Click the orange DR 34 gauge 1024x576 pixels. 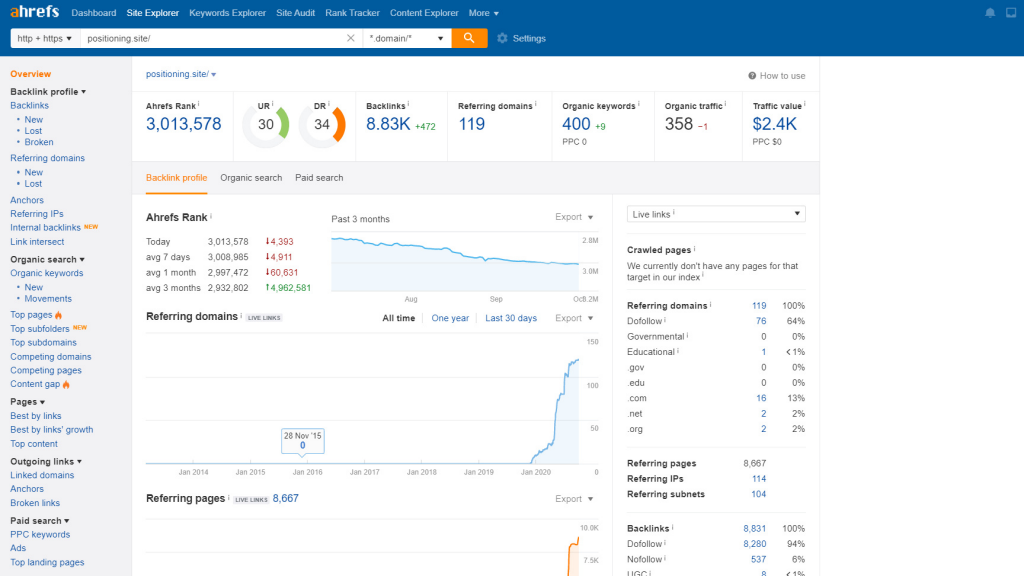coord(322,125)
